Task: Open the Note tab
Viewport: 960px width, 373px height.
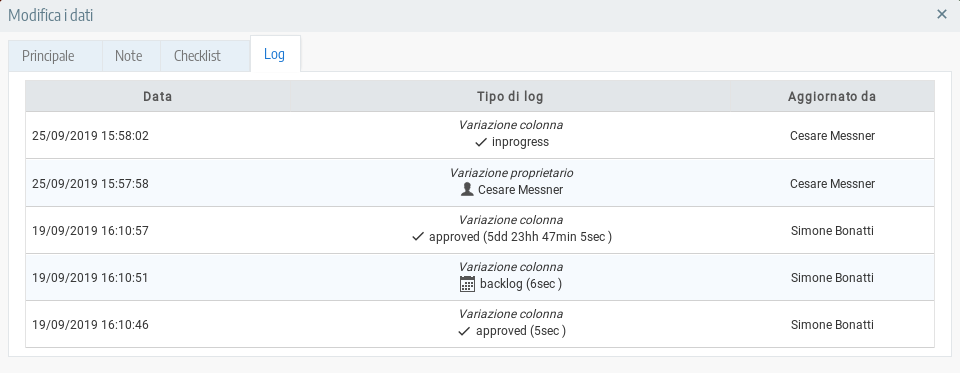Action: point(129,56)
